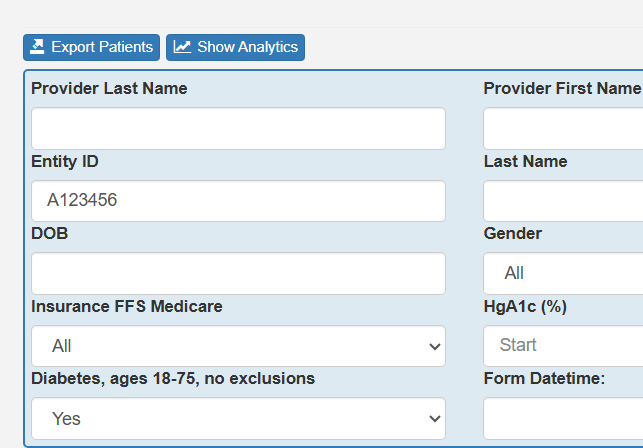The width and height of the screenshot is (643, 448).
Task: Click the Entity ID label text
Action: [x=65, y=161]
